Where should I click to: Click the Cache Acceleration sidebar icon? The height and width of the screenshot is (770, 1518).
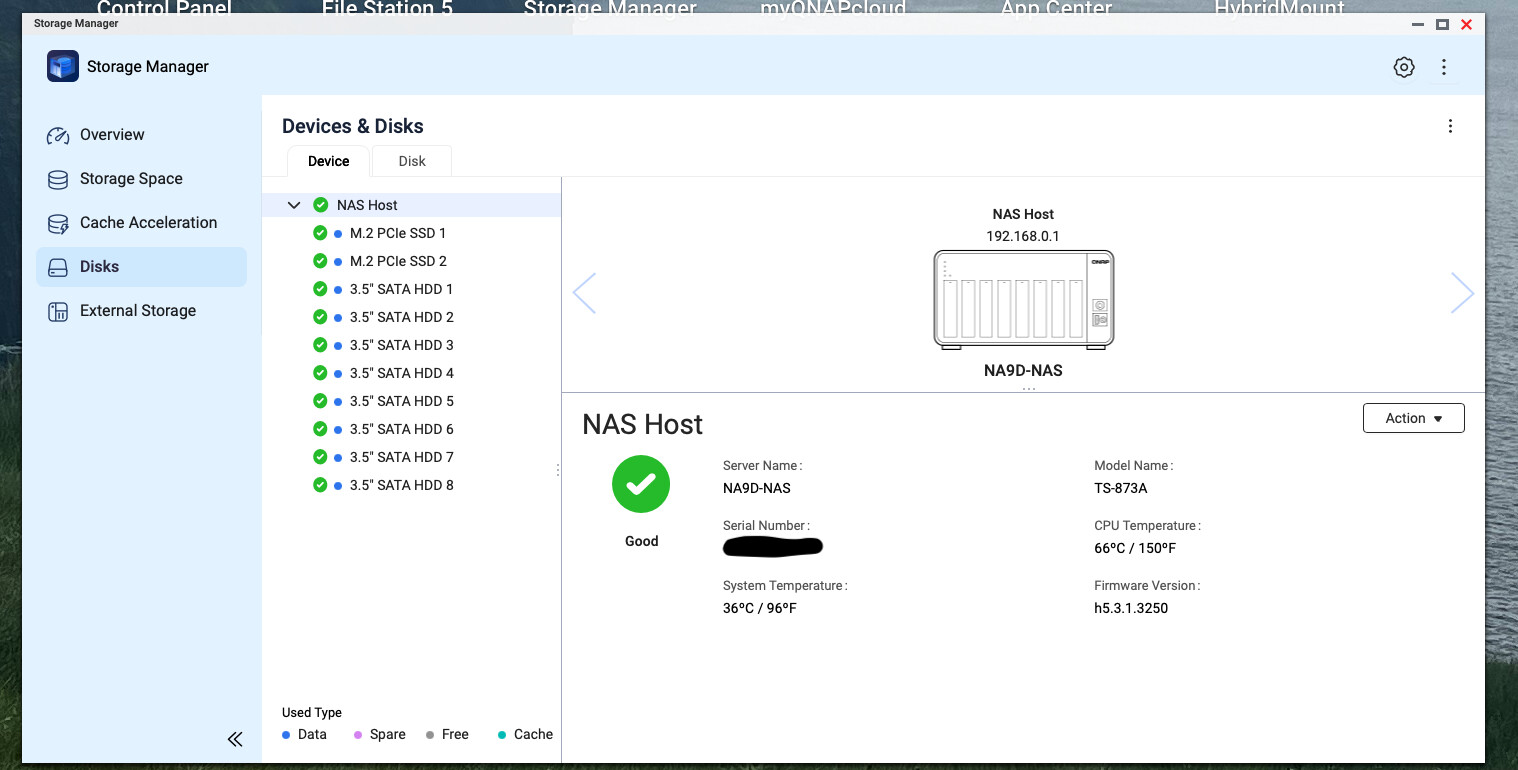pos(58,223)
